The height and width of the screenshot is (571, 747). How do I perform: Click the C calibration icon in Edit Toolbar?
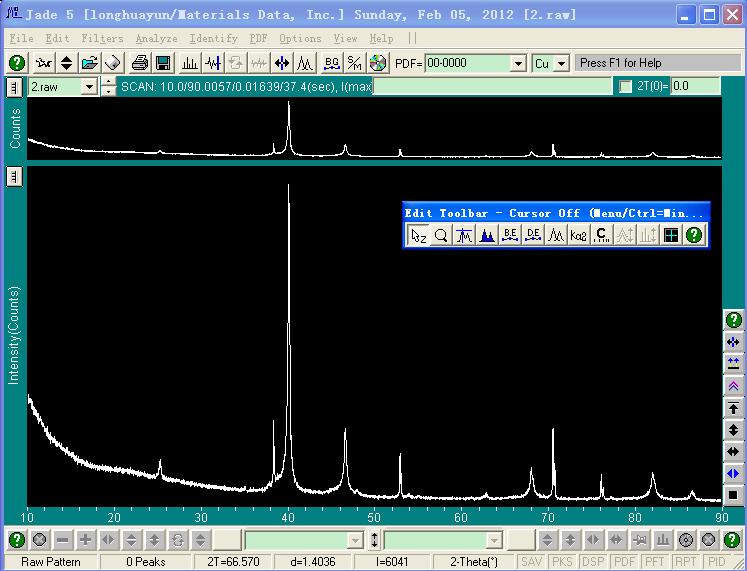coord(602,235)
